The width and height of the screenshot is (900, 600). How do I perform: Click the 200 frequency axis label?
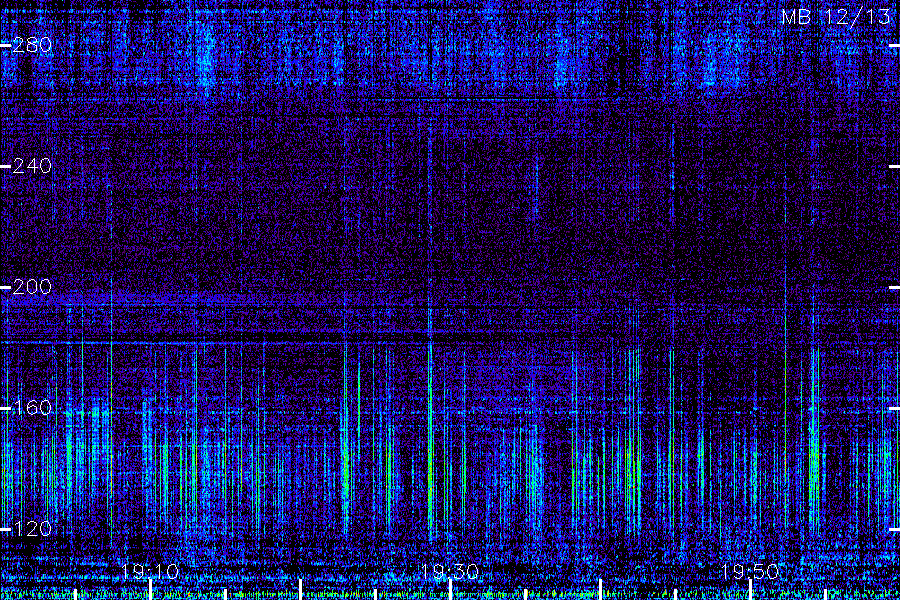coord(32,287)
